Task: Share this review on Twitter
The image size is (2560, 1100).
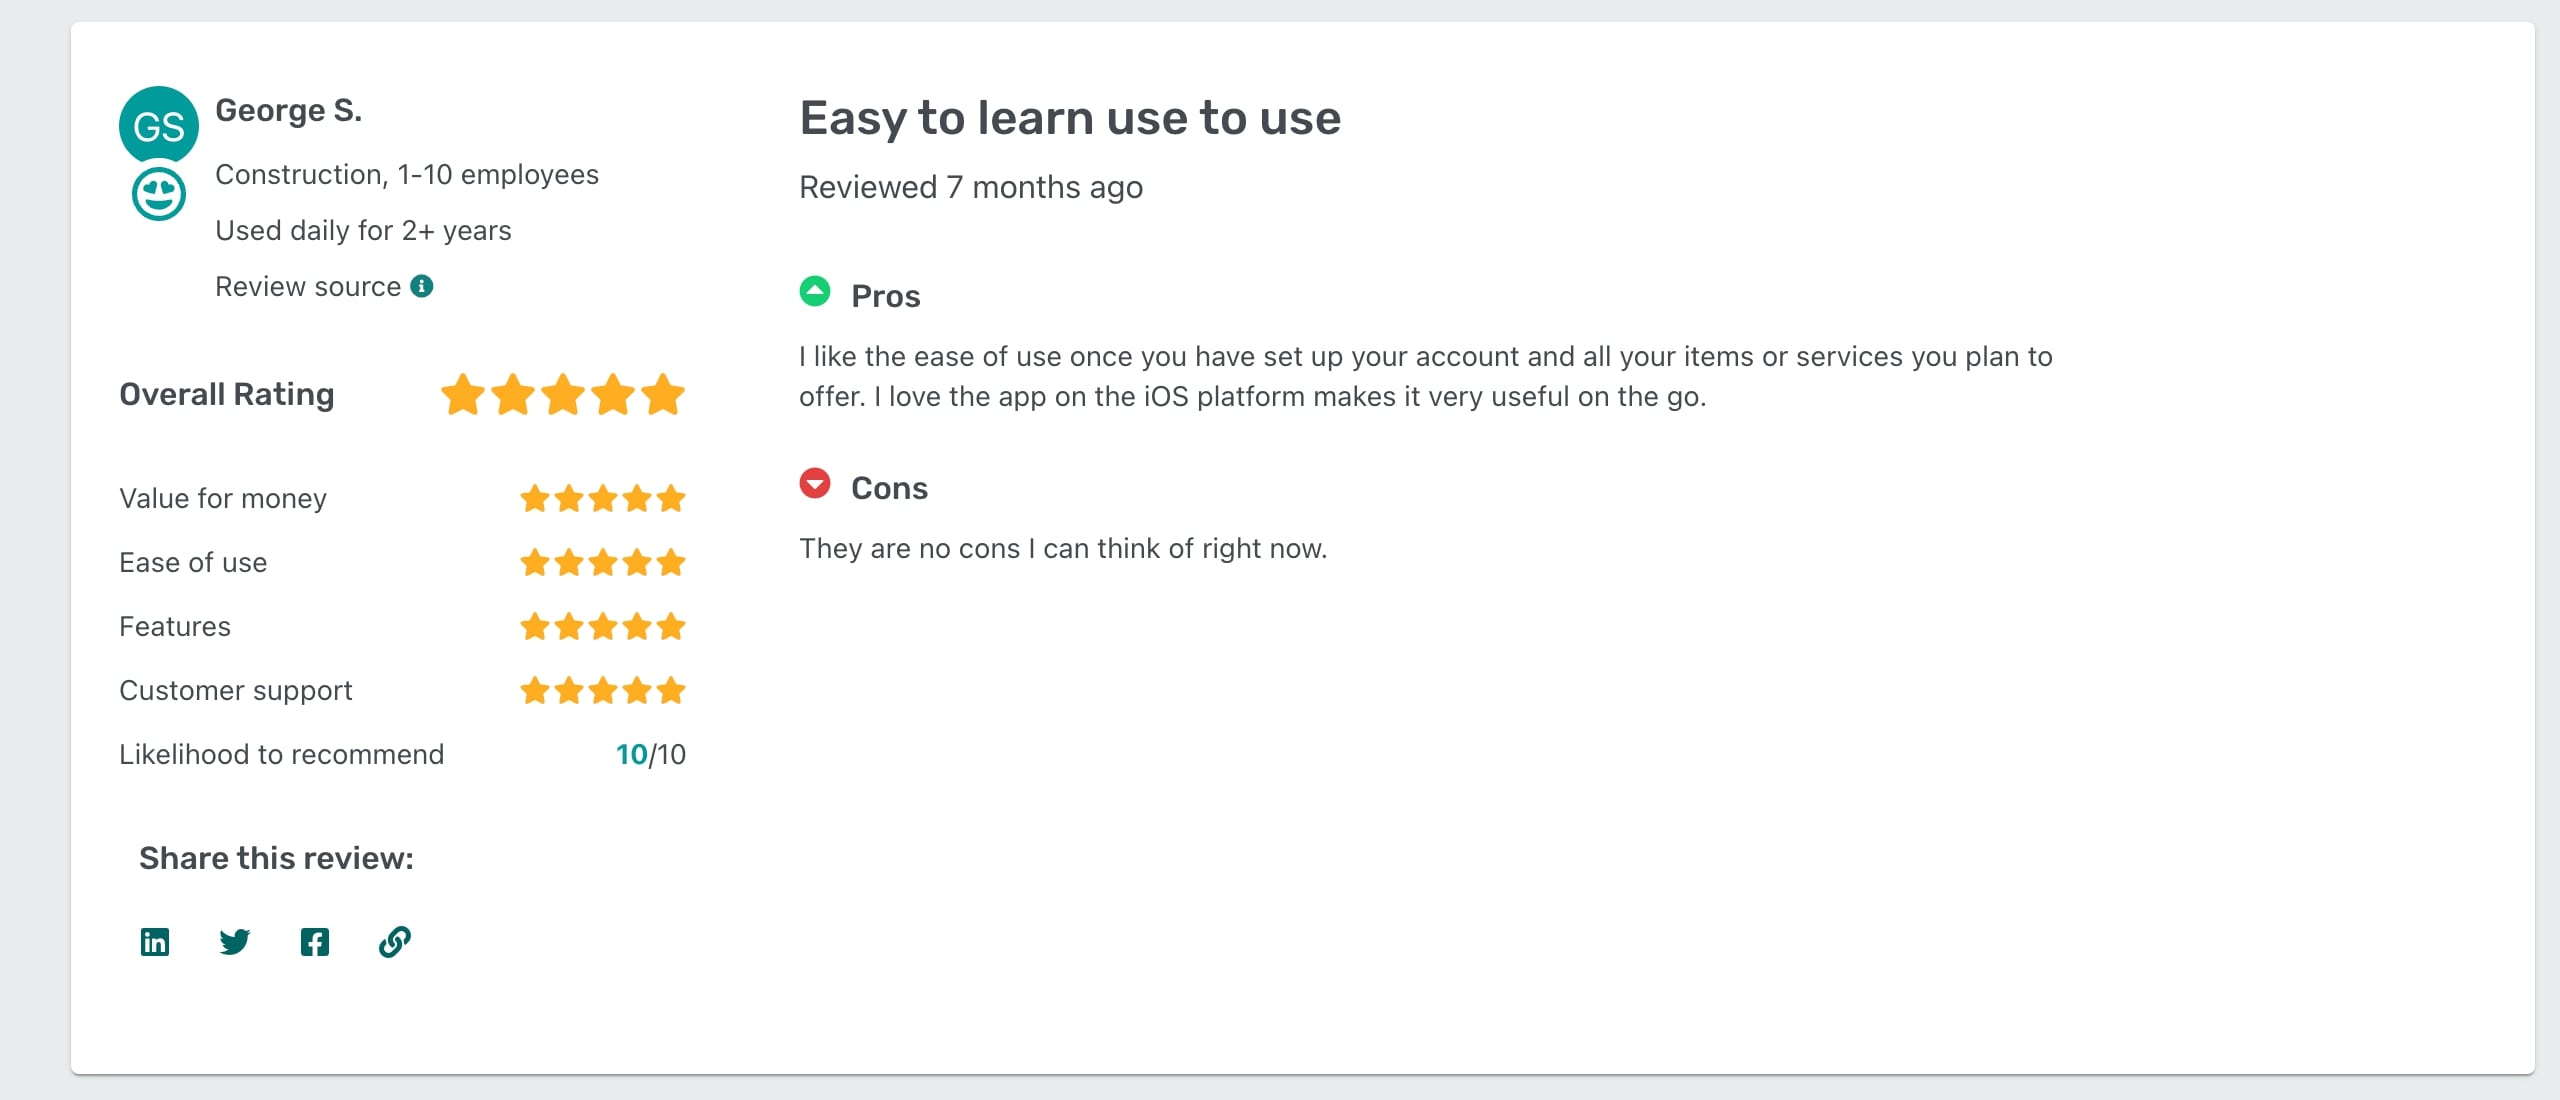Action: pyautogui.click(x=235, y=941)
